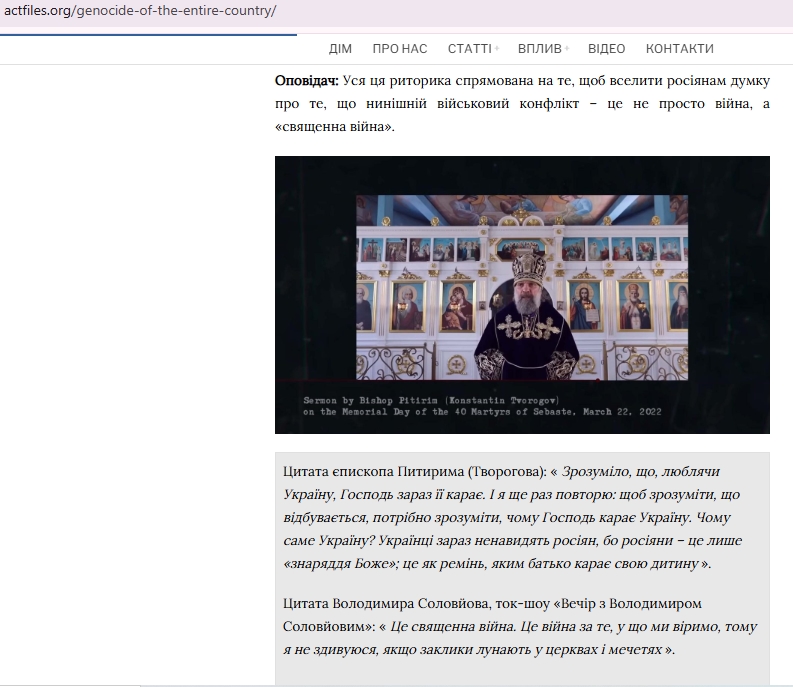Click the bold 'Оповідач:' label
Image resolution: width=793 pixels, height=687 pixels.
pos(307,80)
